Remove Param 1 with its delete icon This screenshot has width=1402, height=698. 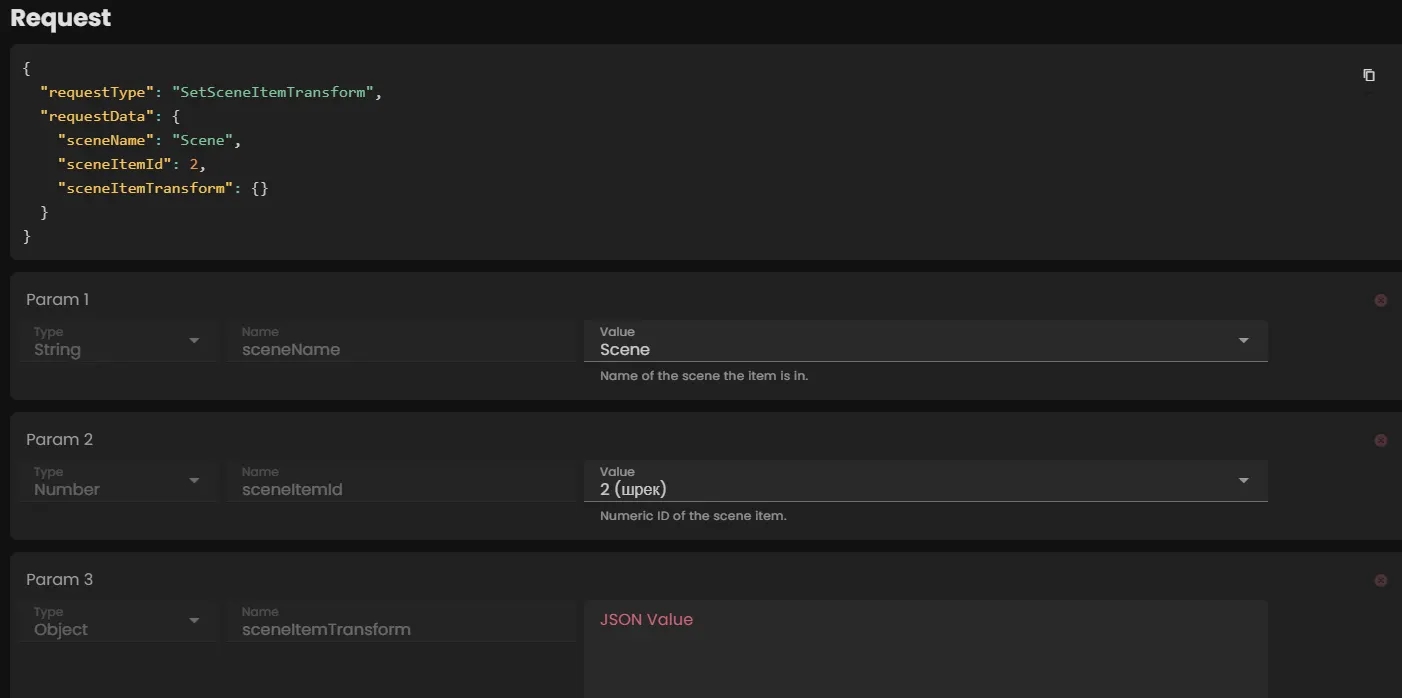(x=1381, y=300)
